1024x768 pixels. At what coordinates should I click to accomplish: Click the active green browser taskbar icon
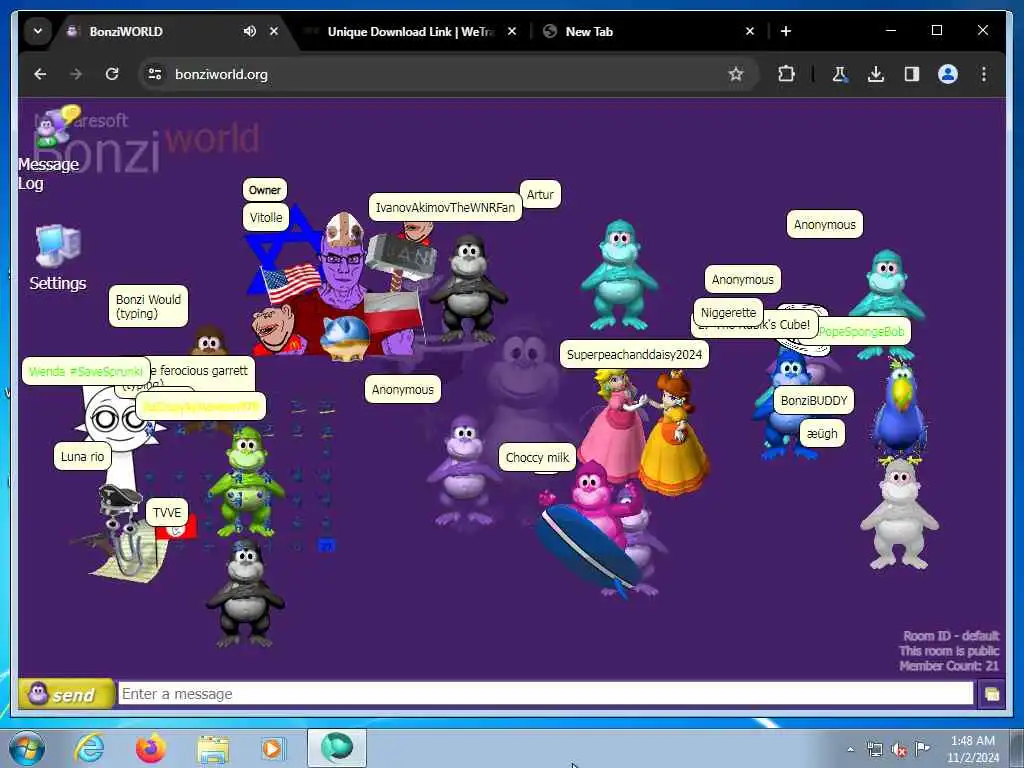pyautogui.click(x=337, y=748)
